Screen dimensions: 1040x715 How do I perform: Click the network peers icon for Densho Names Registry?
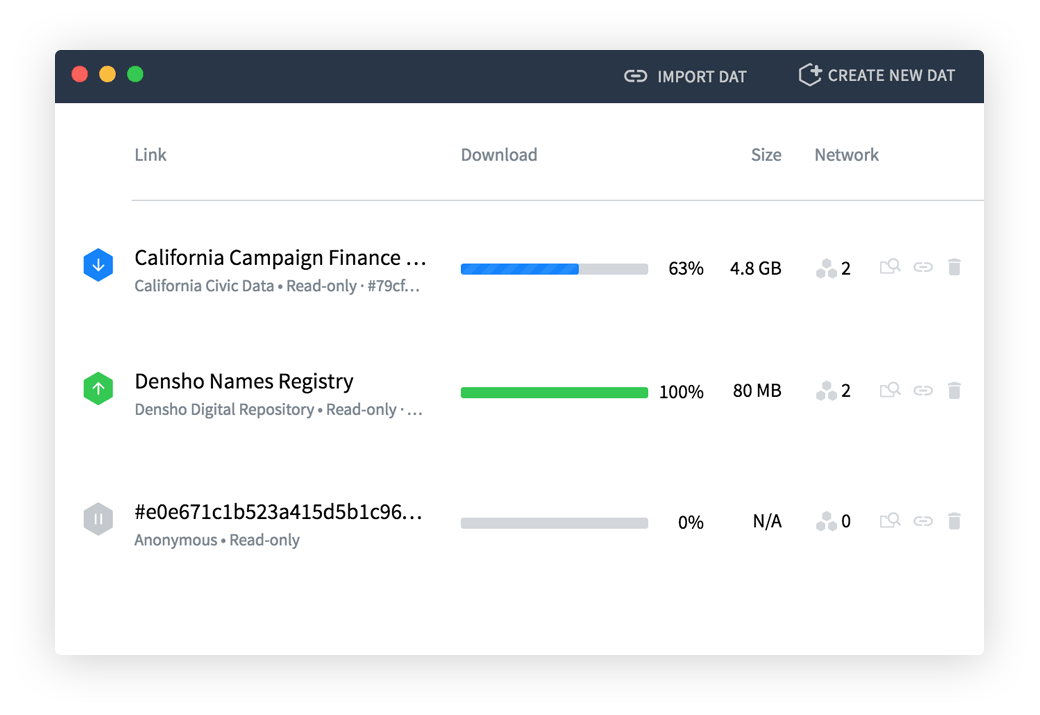tap(826, 391)
